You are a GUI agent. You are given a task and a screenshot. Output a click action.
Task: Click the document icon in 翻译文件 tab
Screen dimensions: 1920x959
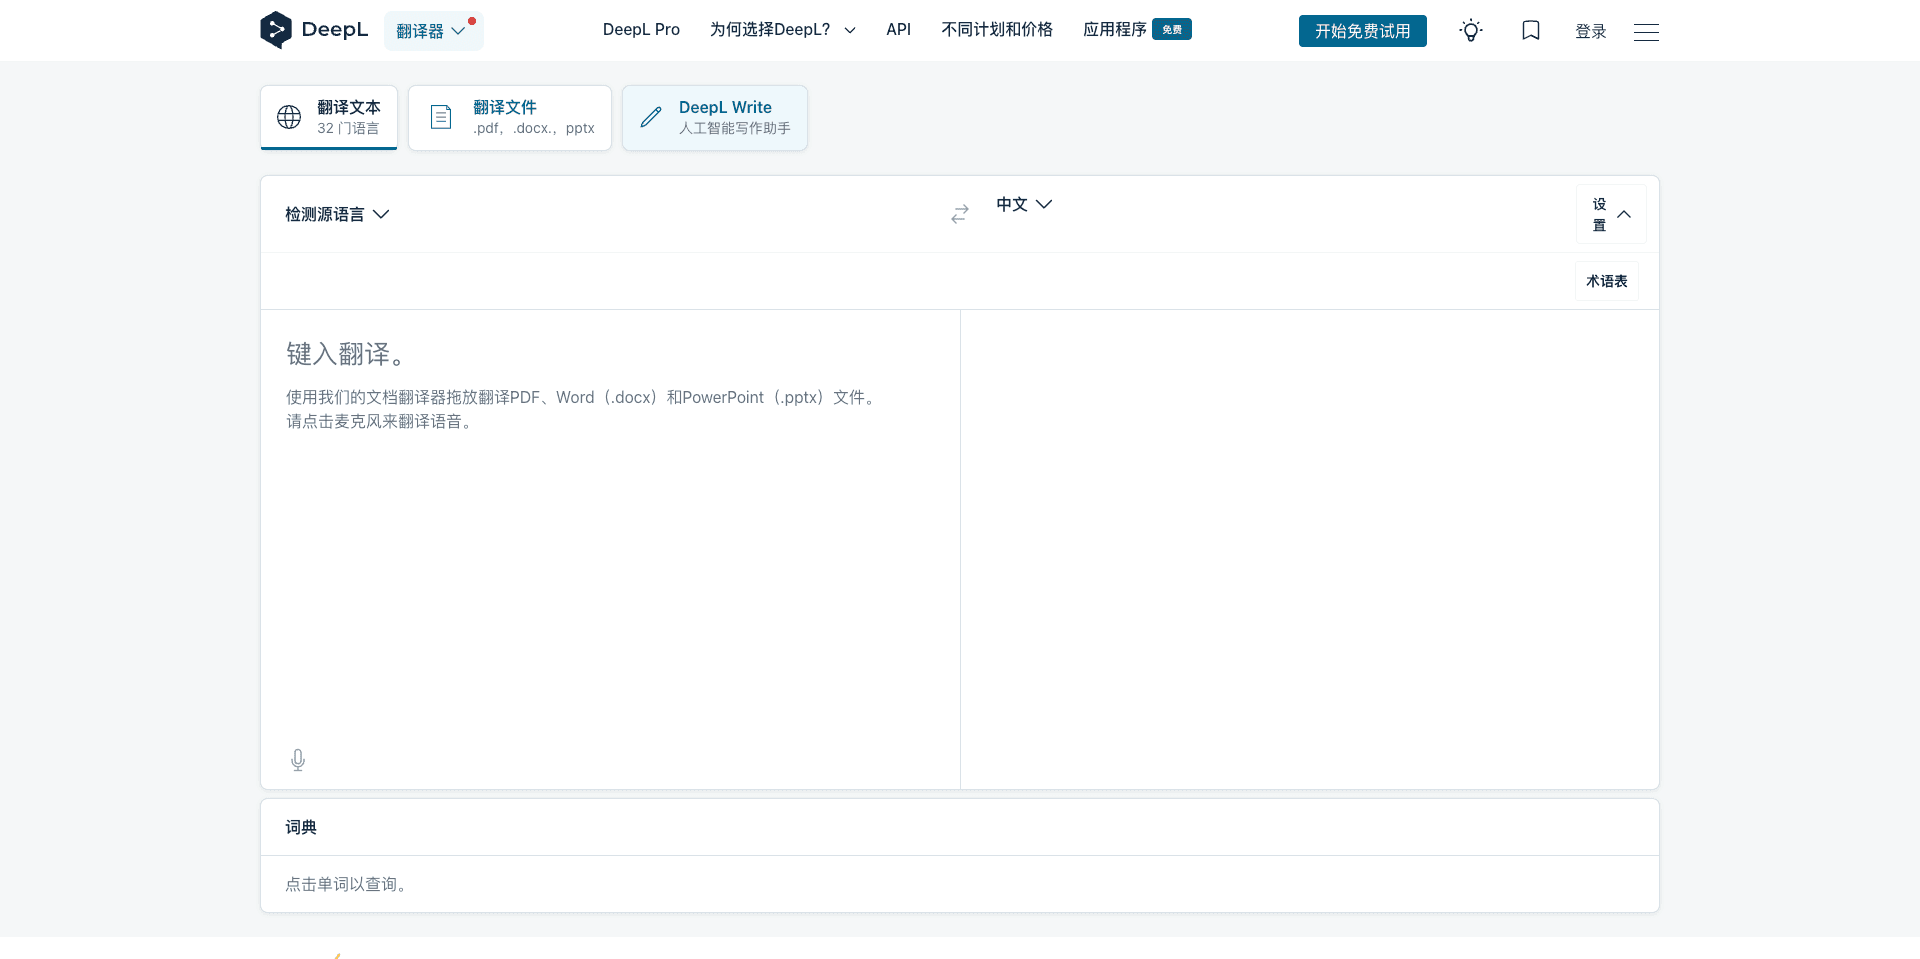pos(441,117)
